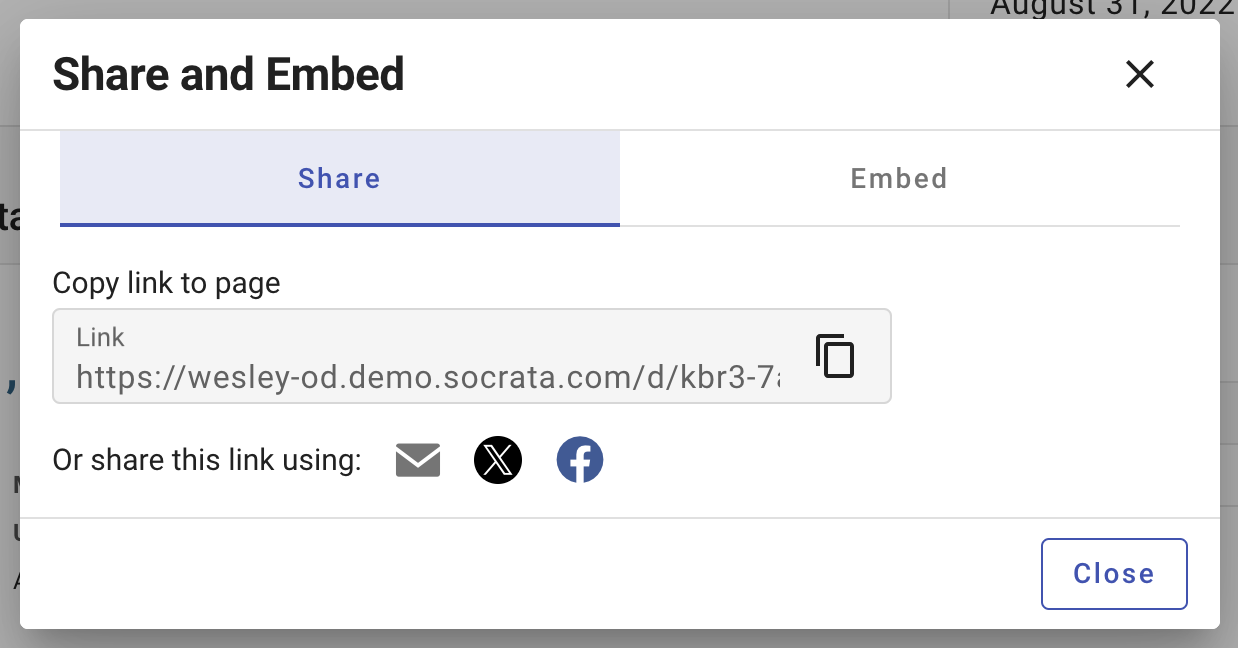Click 'Or share this link using:' text
Viewport: 1238px width, 648px height.
coord(207,461)
